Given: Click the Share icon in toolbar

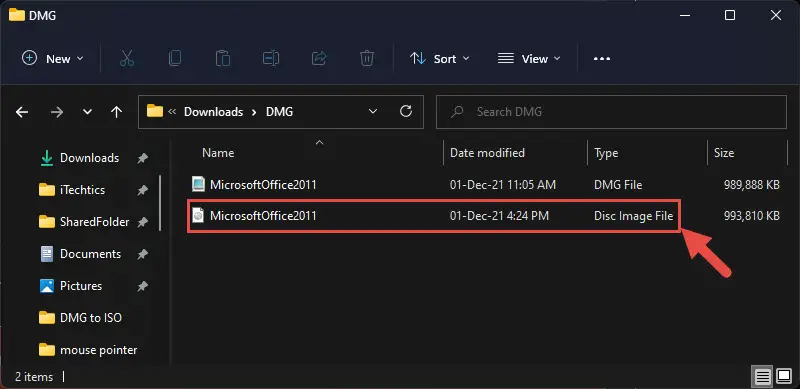Looking at the screenshot, I should tap(319, 59).
